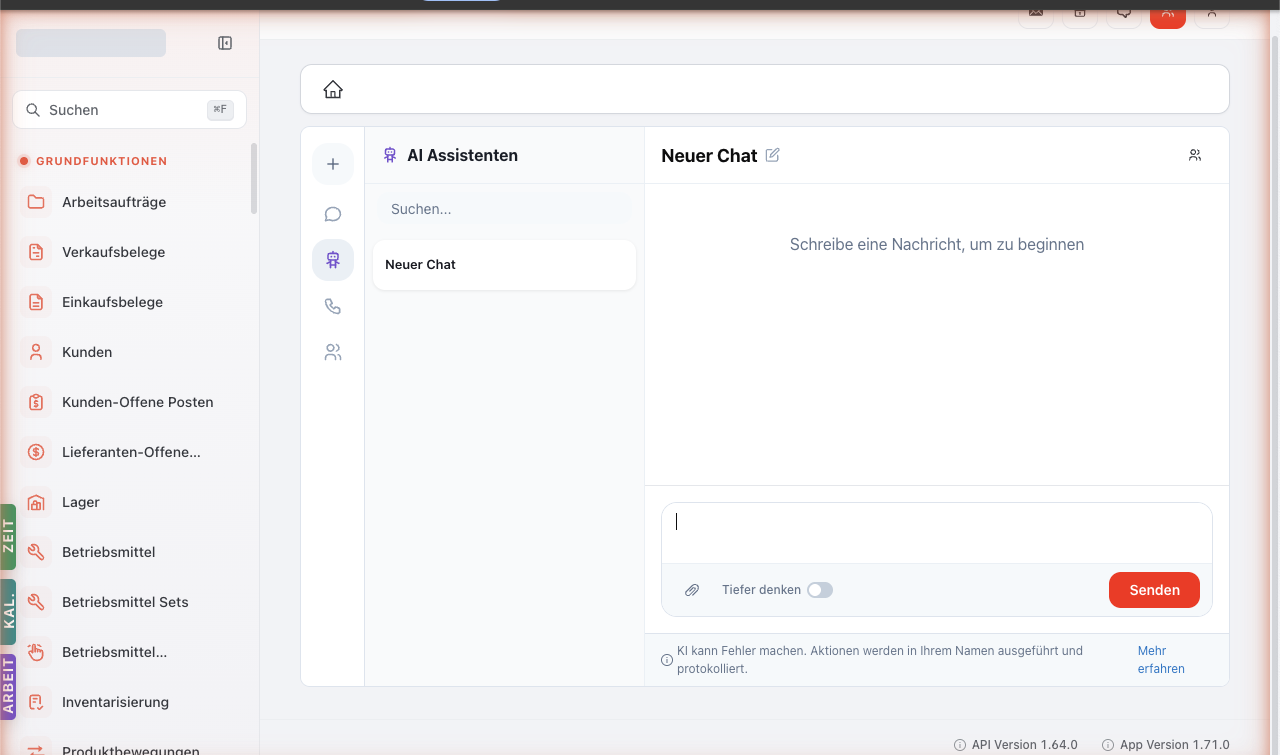The width and height of the screenshot is (1280, 755).
Task: Open the Lager section
Action: pyautogui.click(x=80, y=502)
